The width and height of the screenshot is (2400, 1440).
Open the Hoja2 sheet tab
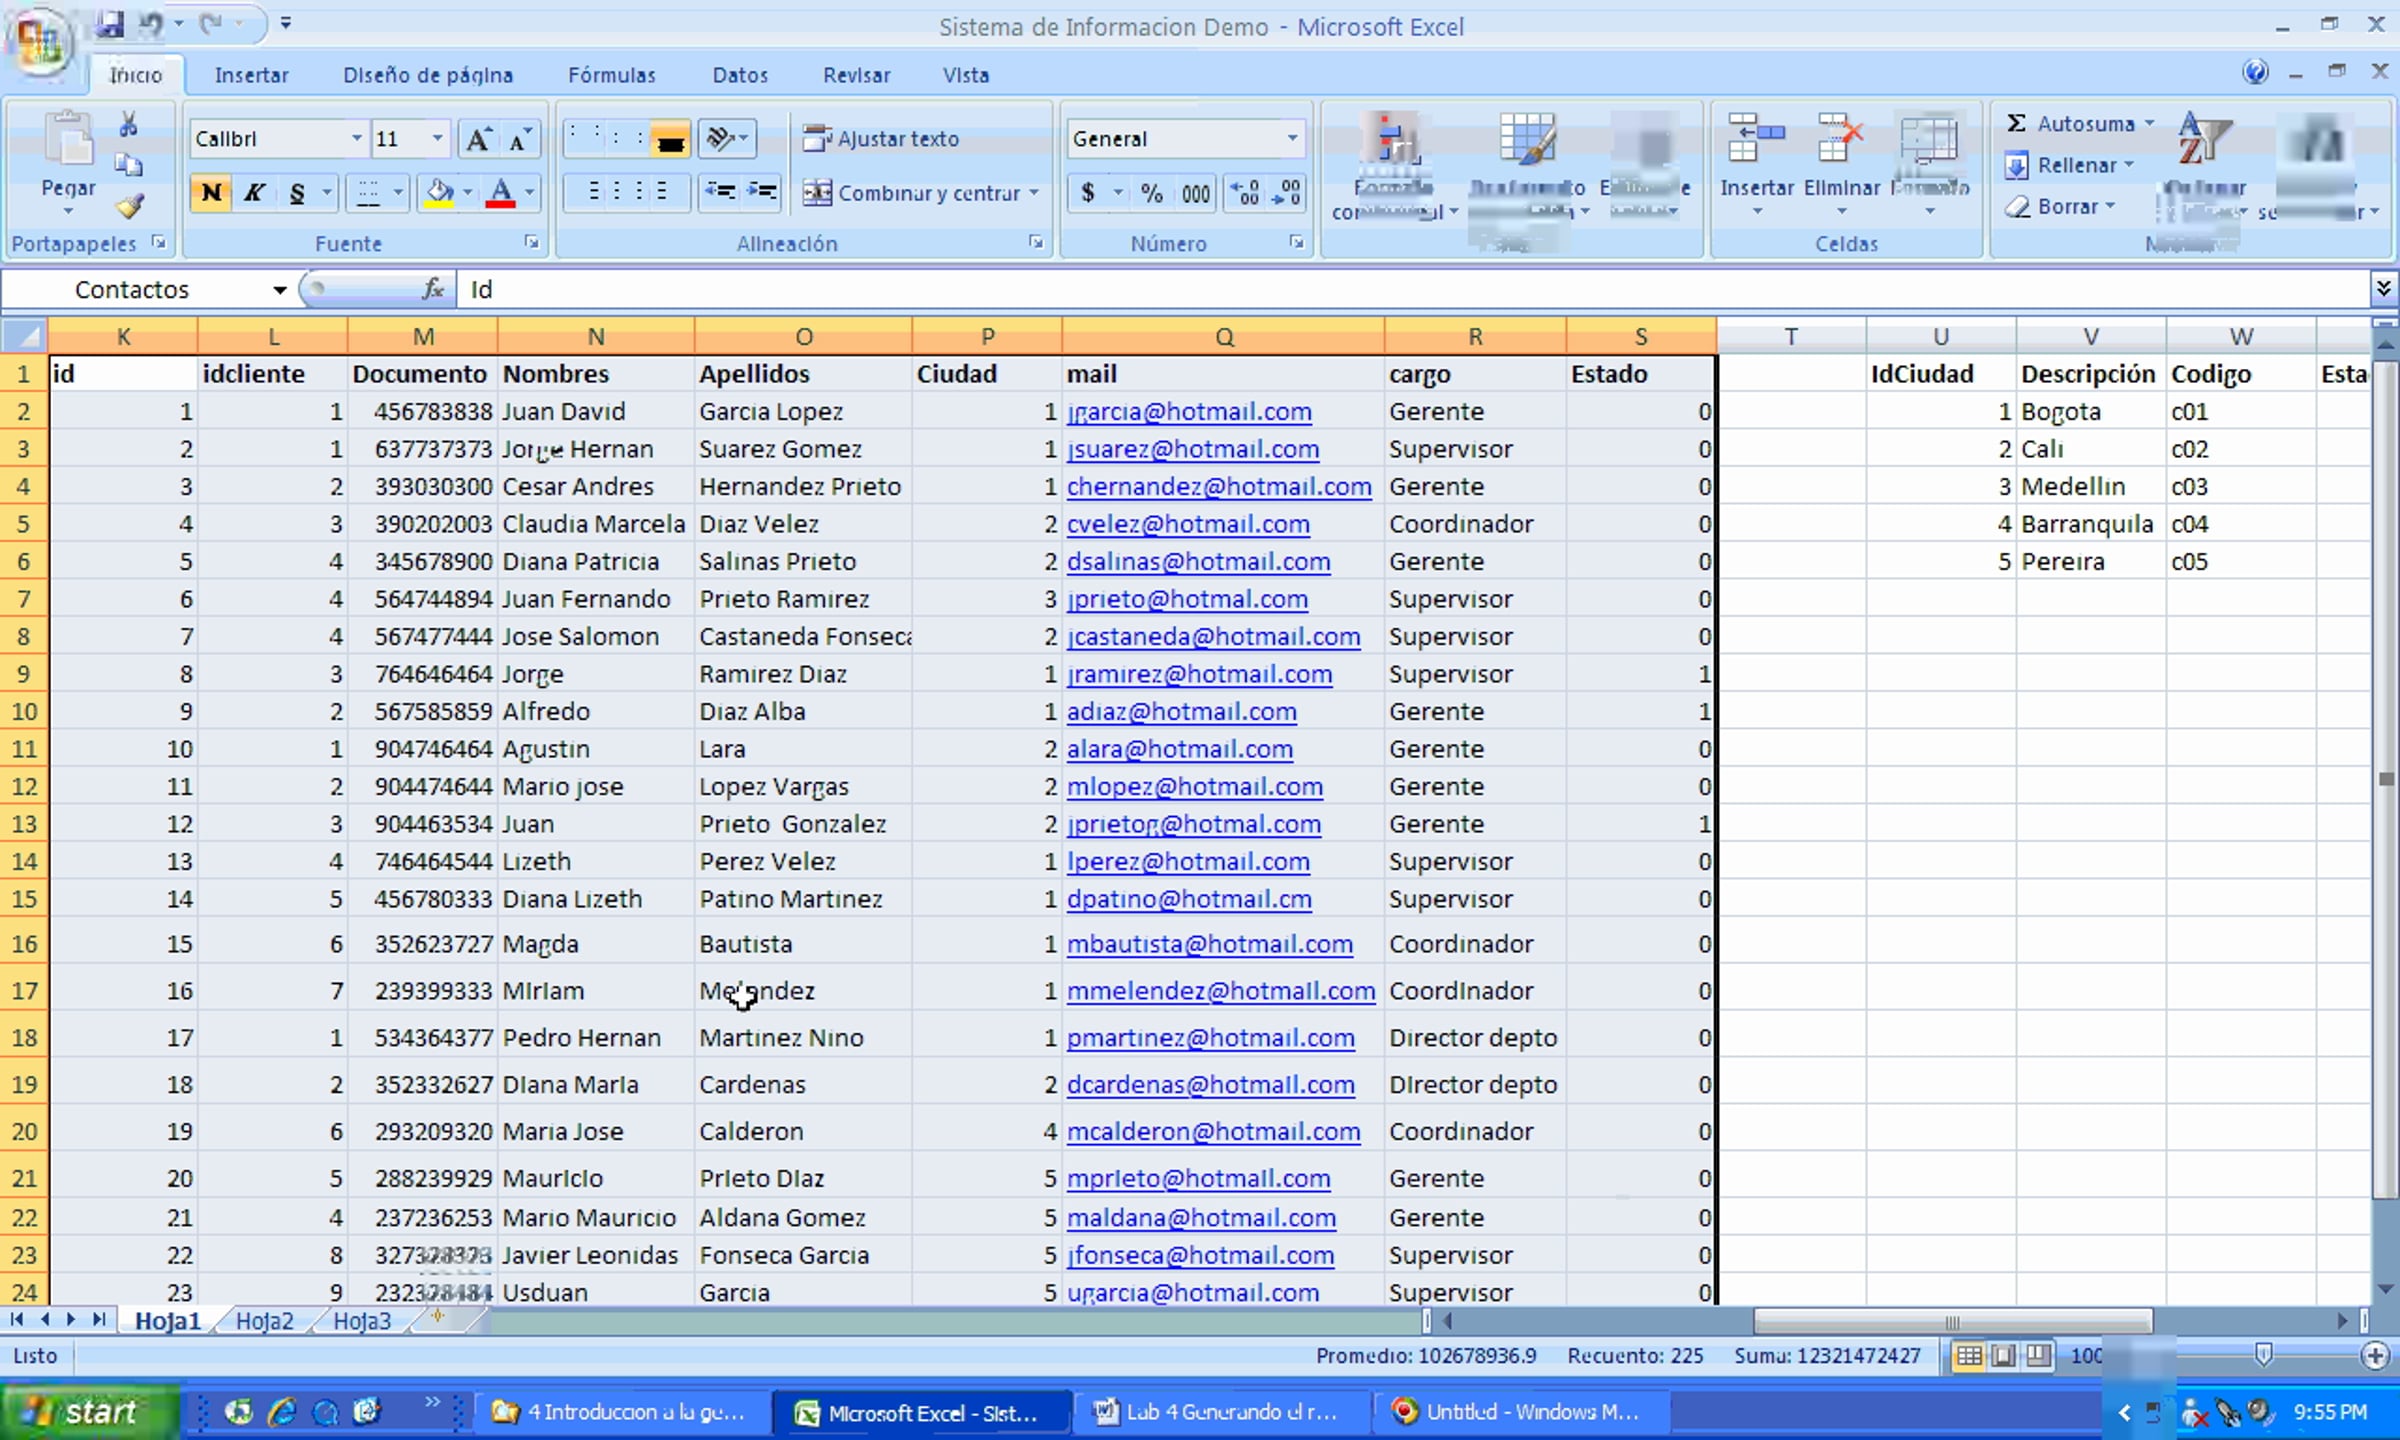[264, 1321]
